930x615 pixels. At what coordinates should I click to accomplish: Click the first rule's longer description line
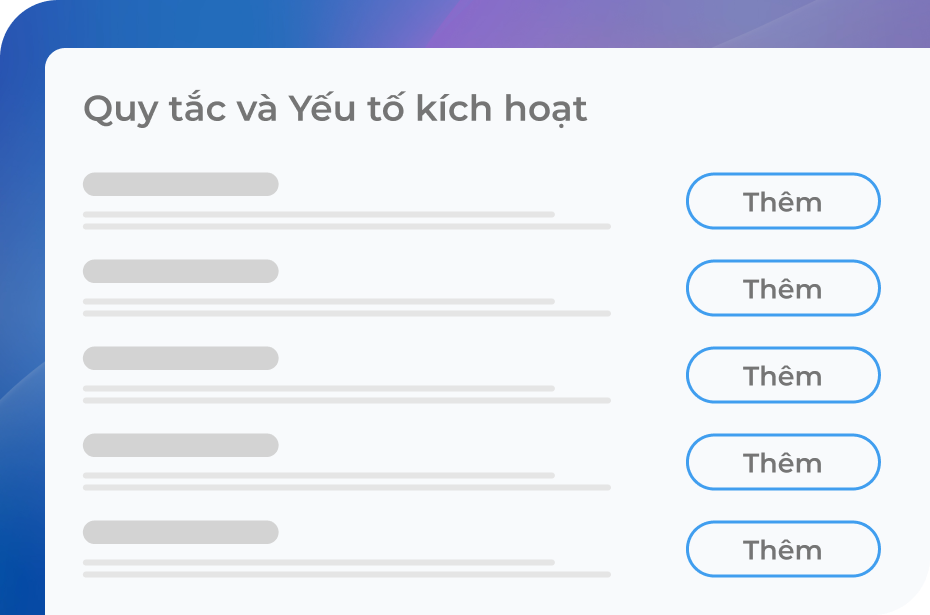point(346,226)
